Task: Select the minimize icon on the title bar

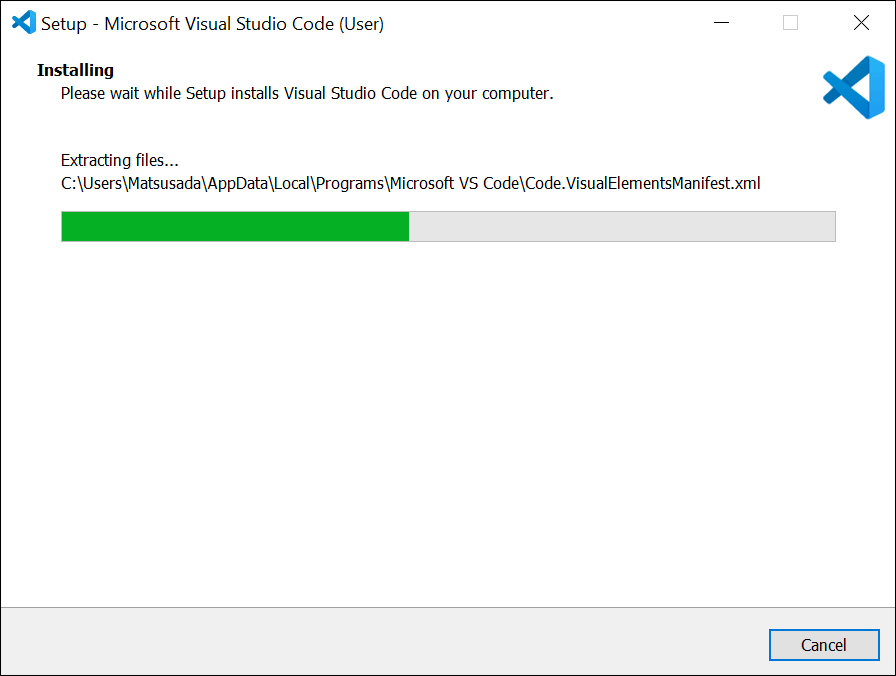Action: click(x=721, y=22)
